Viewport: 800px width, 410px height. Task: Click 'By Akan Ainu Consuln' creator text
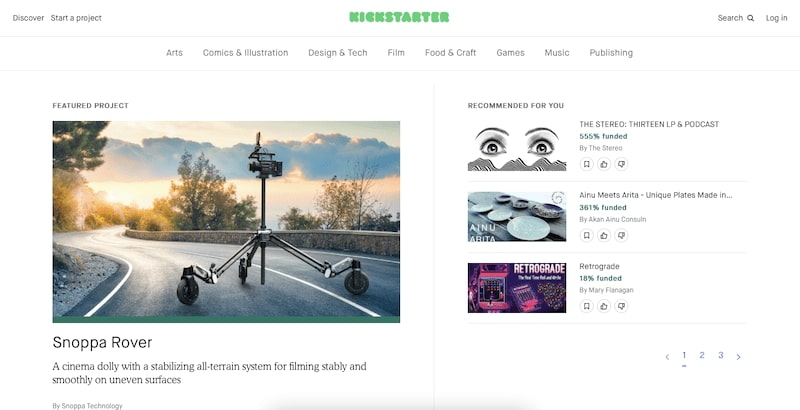[613, 219]
